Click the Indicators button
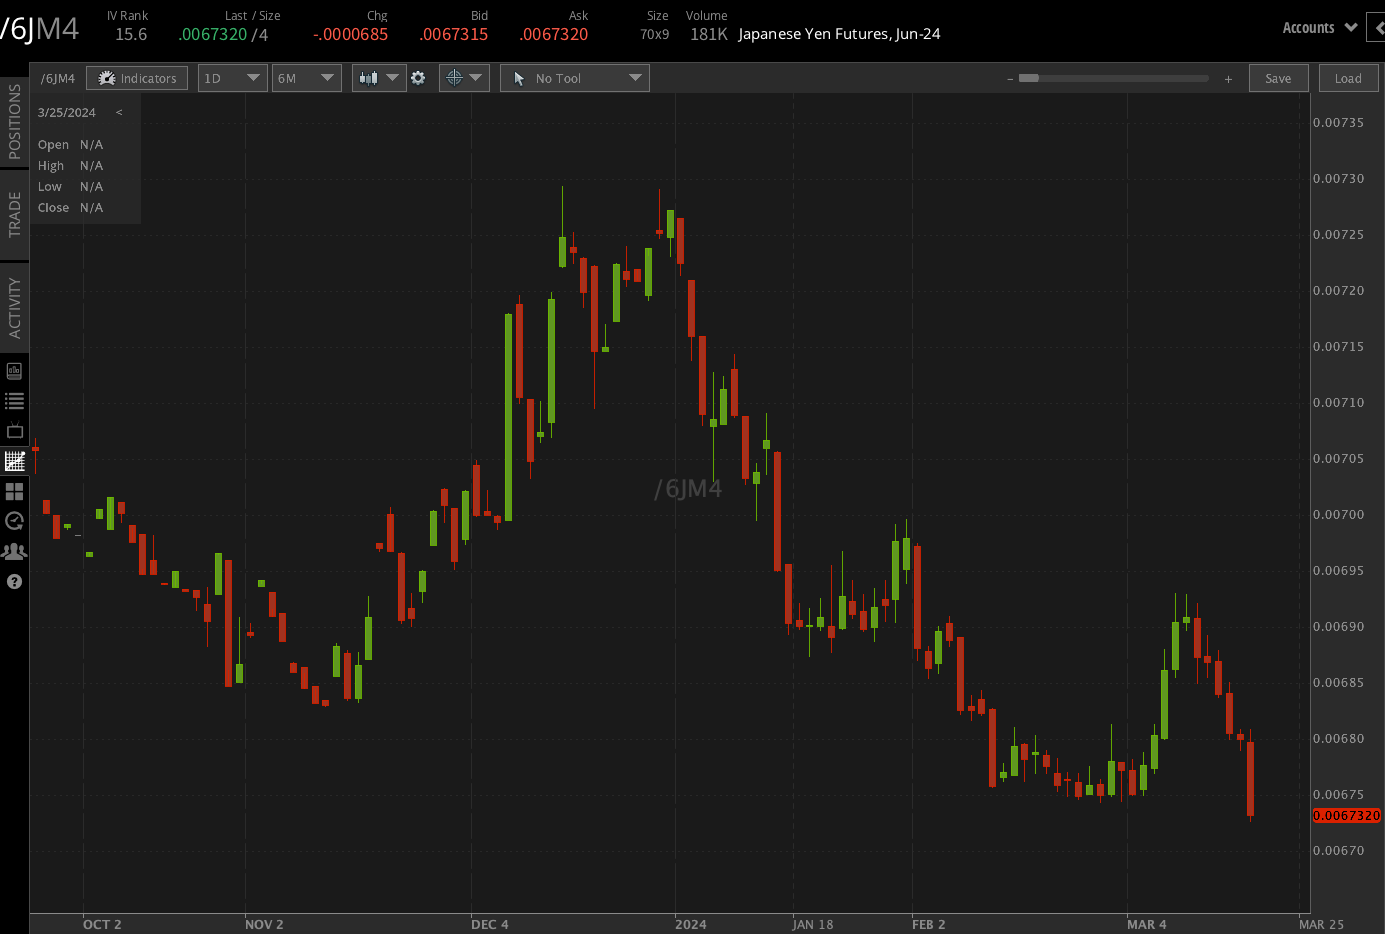Viewport: 1385px width, 934px height. pyautogui.click(x=137, y=77)
